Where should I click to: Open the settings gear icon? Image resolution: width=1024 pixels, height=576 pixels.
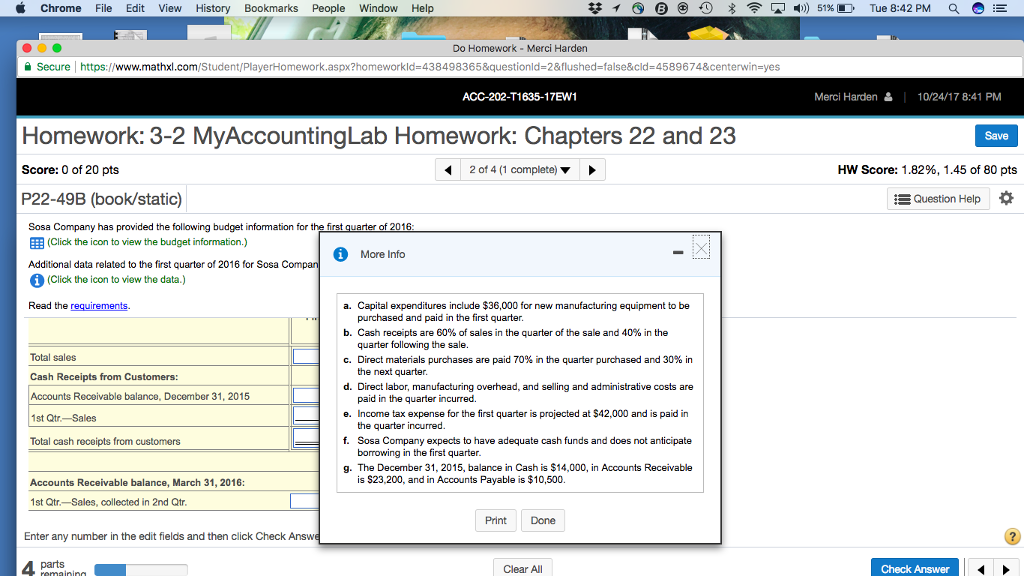pyautogui.click(x=1006, y=199)
